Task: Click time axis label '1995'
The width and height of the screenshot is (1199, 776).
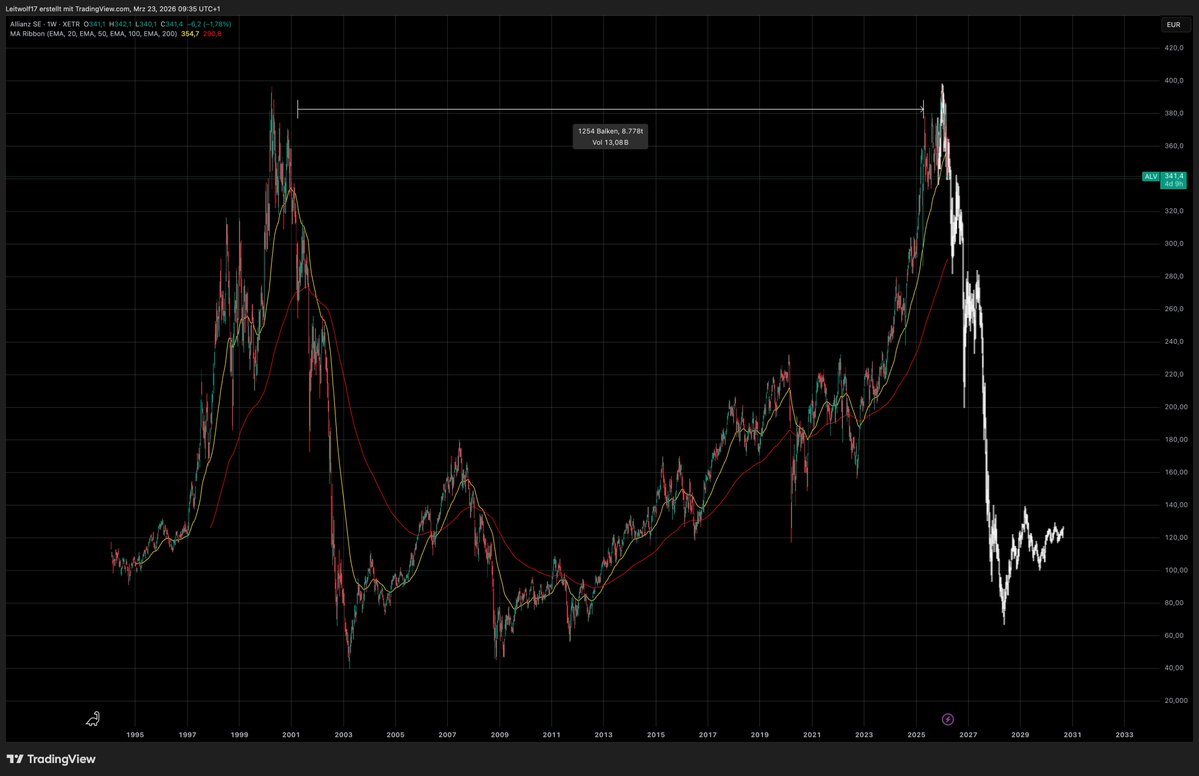Action: click(135, 735)
